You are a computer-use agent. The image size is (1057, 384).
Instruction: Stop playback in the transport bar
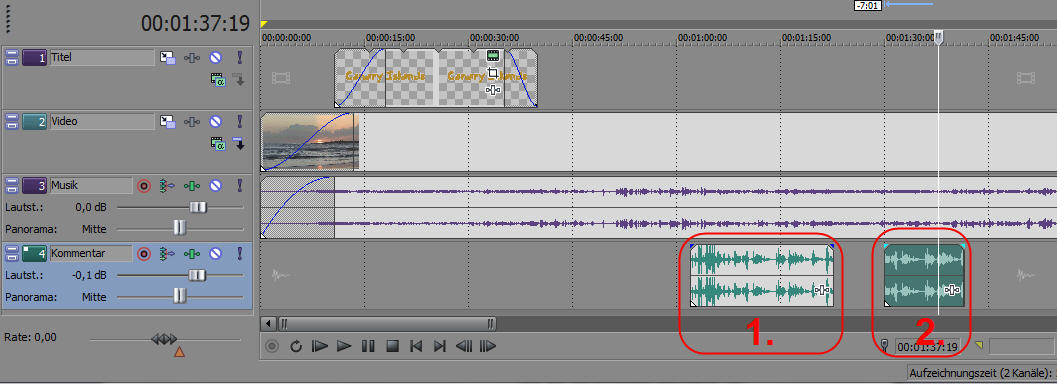[x=392, y=346]
